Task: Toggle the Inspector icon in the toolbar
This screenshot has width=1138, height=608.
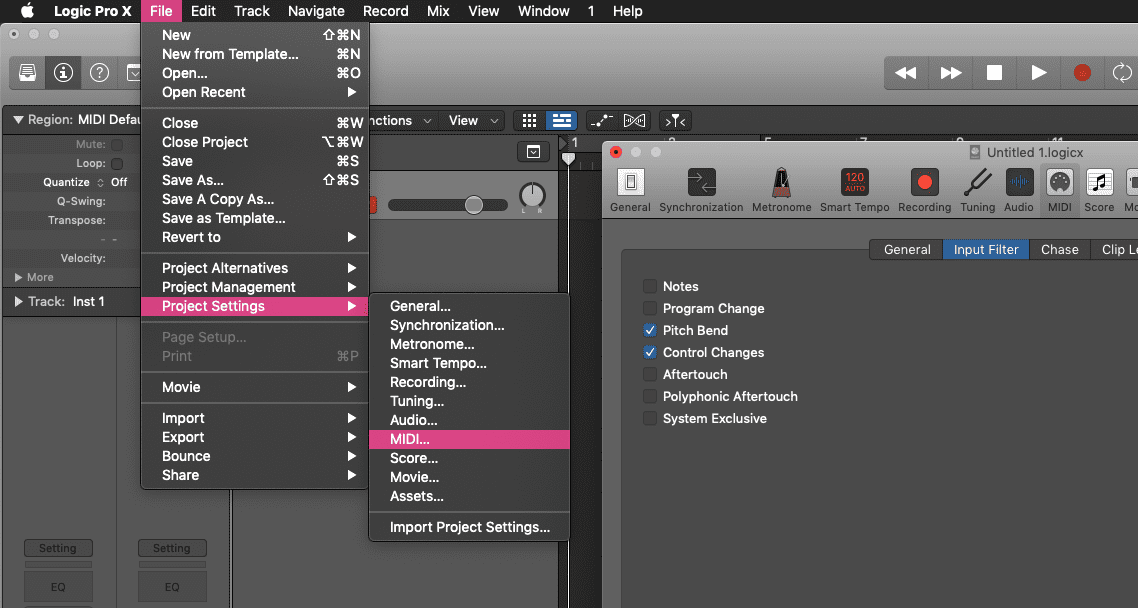Action: click(63, 73)
